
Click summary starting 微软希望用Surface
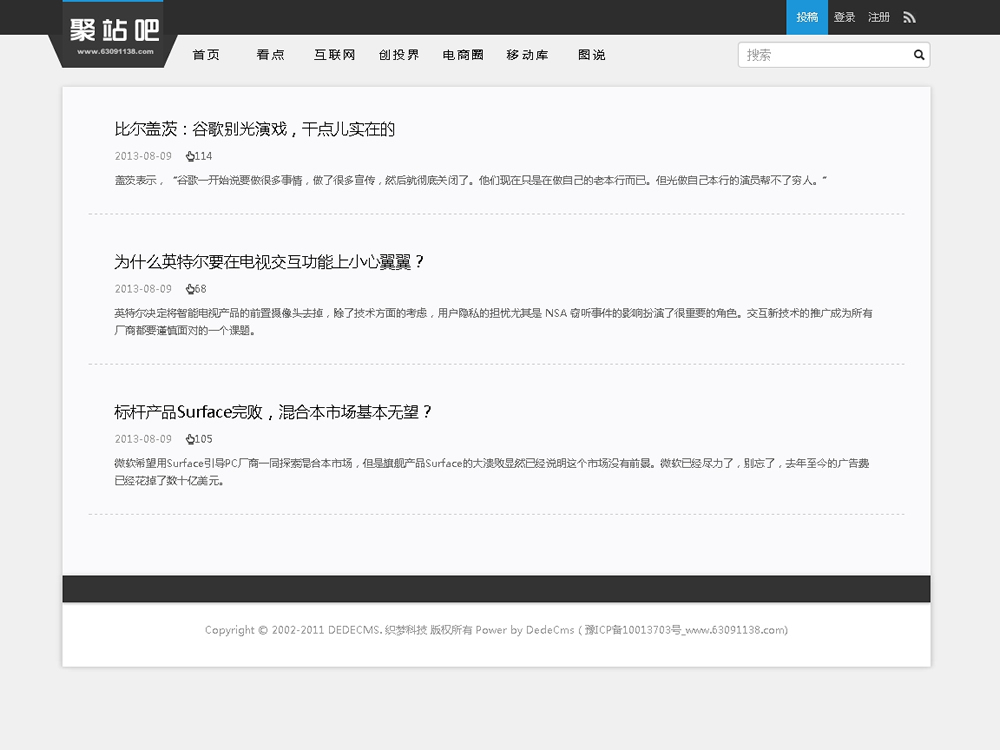[x=492, y=472]
